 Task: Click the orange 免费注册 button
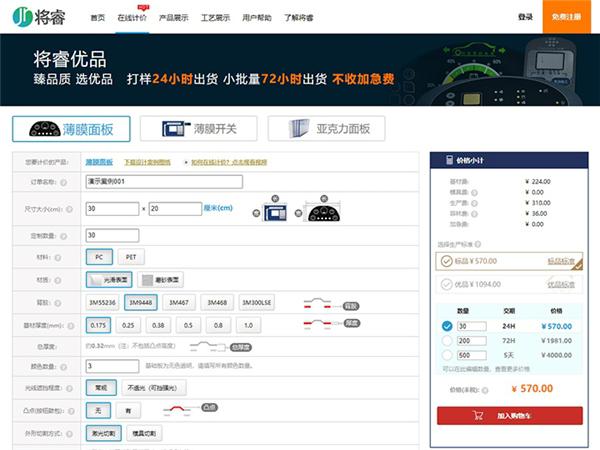tap(568, 17)
